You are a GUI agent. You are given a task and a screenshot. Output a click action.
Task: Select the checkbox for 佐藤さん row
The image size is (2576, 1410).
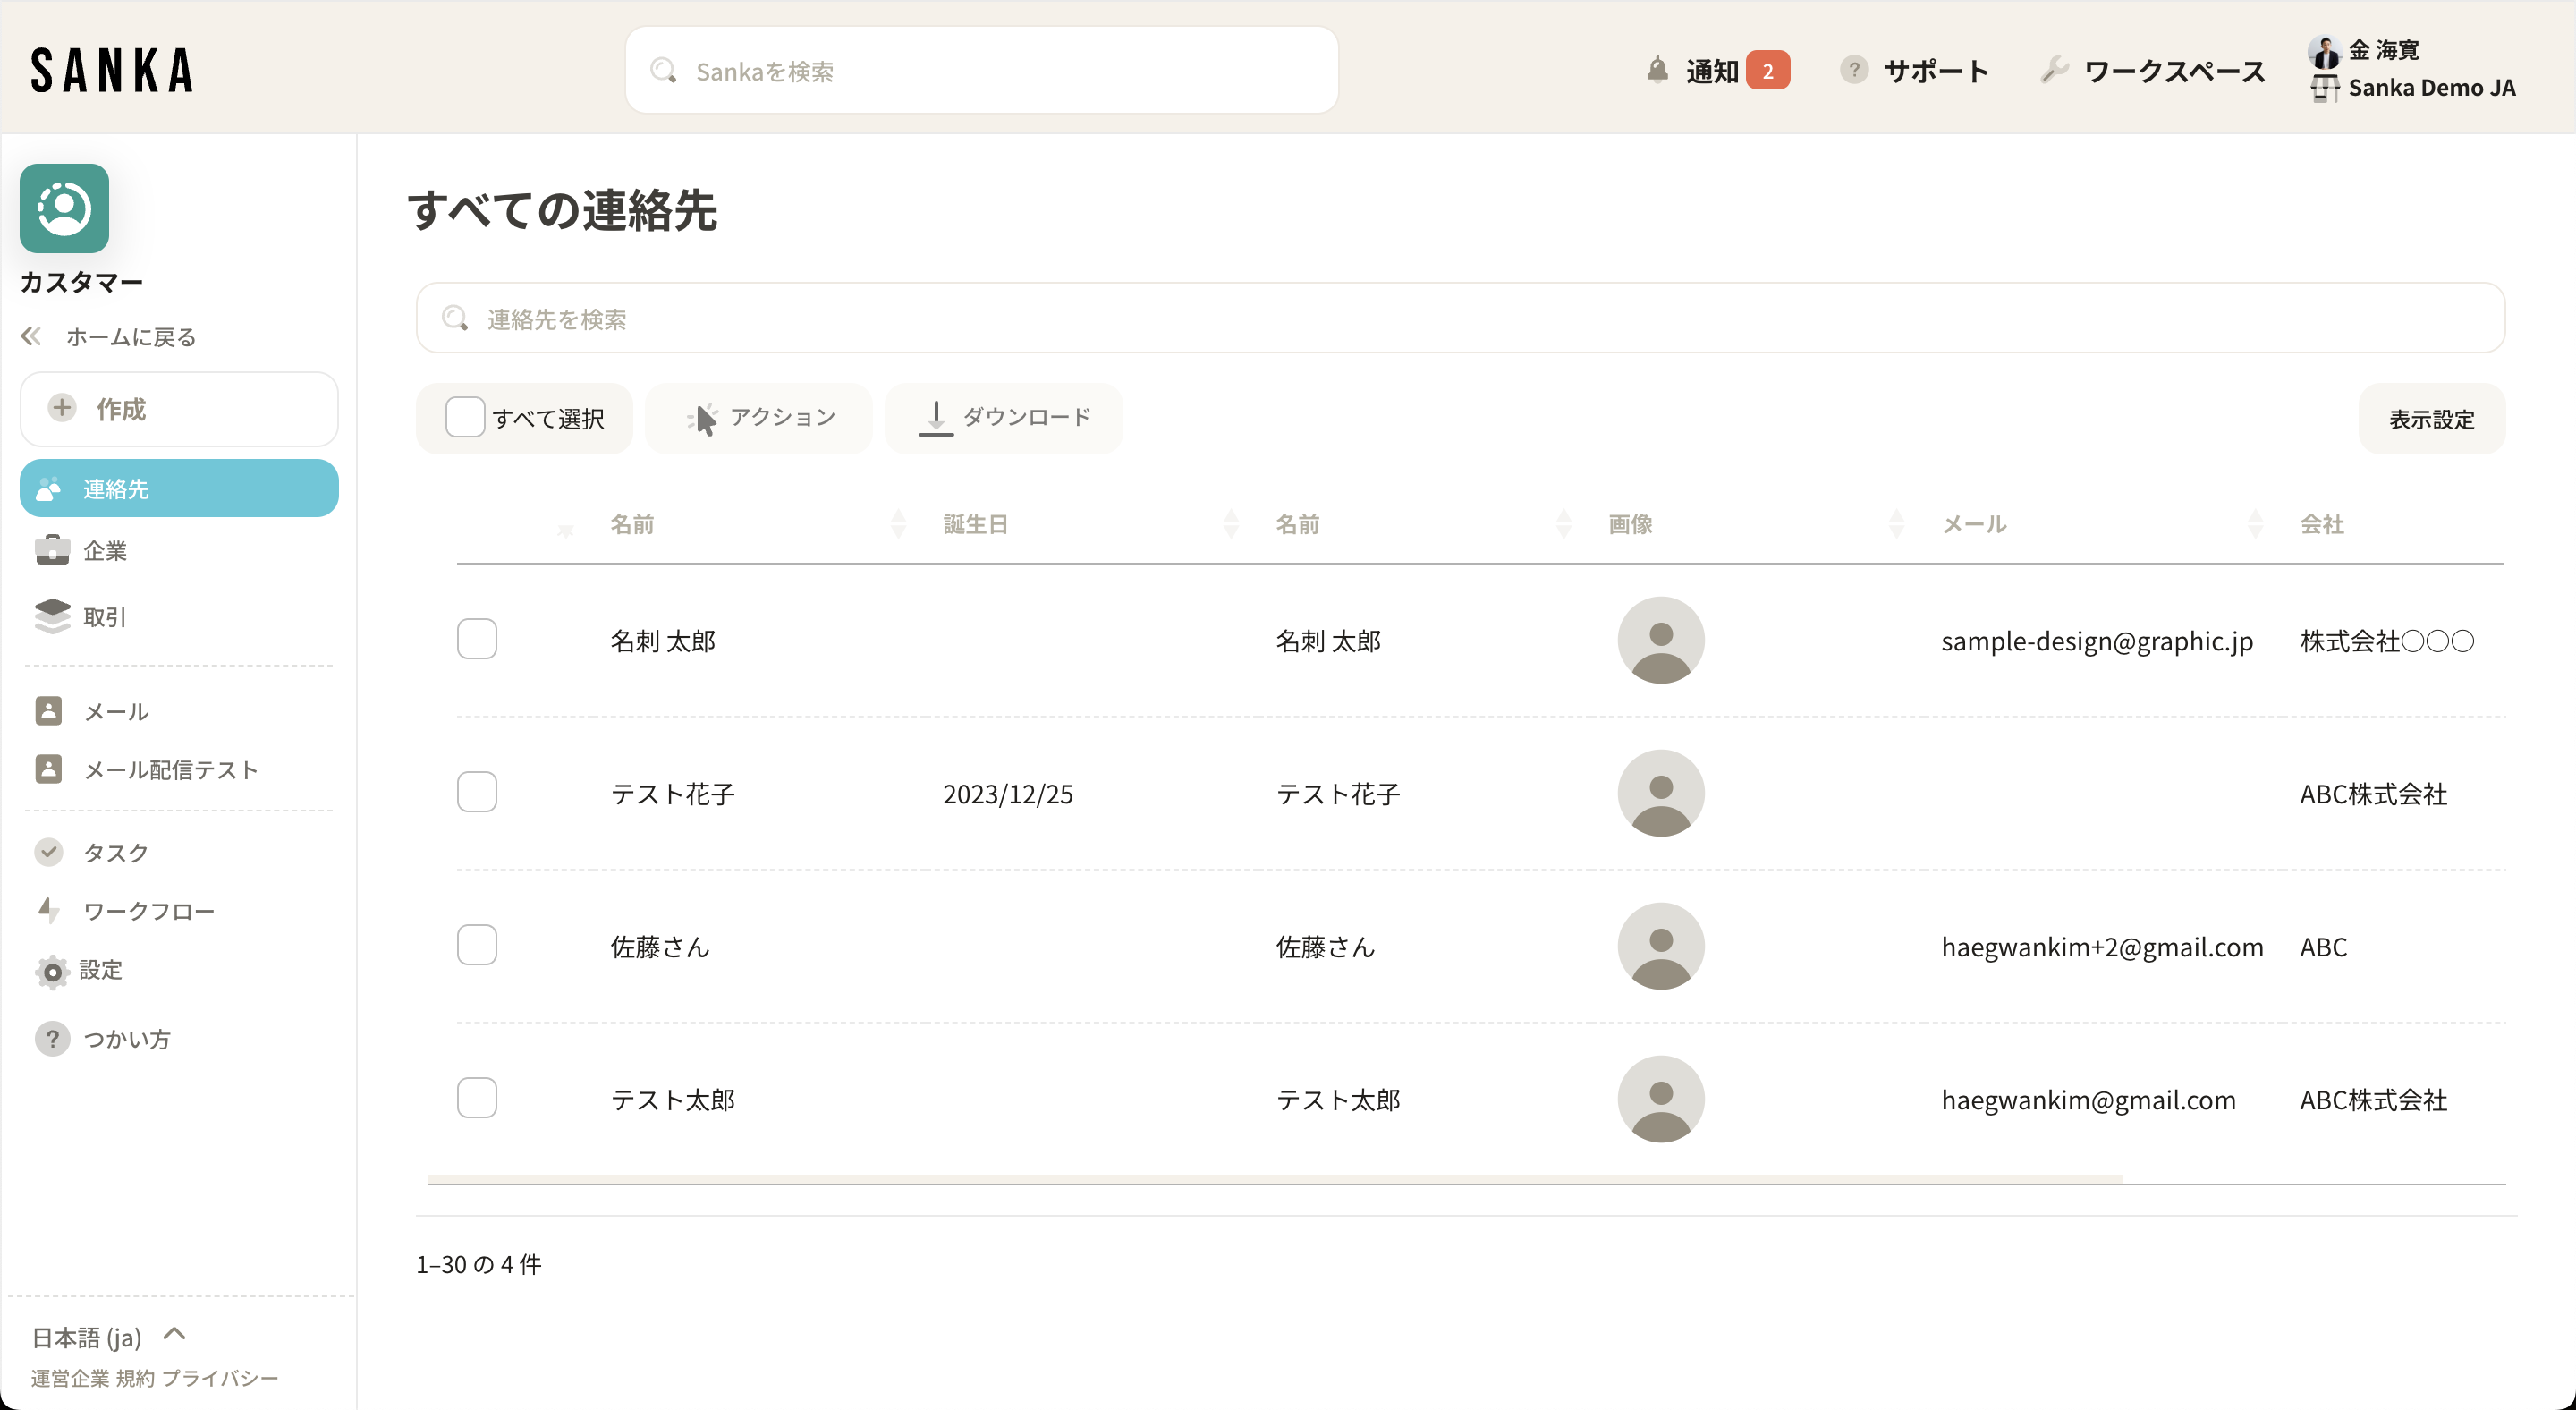(x=477, y=945)
